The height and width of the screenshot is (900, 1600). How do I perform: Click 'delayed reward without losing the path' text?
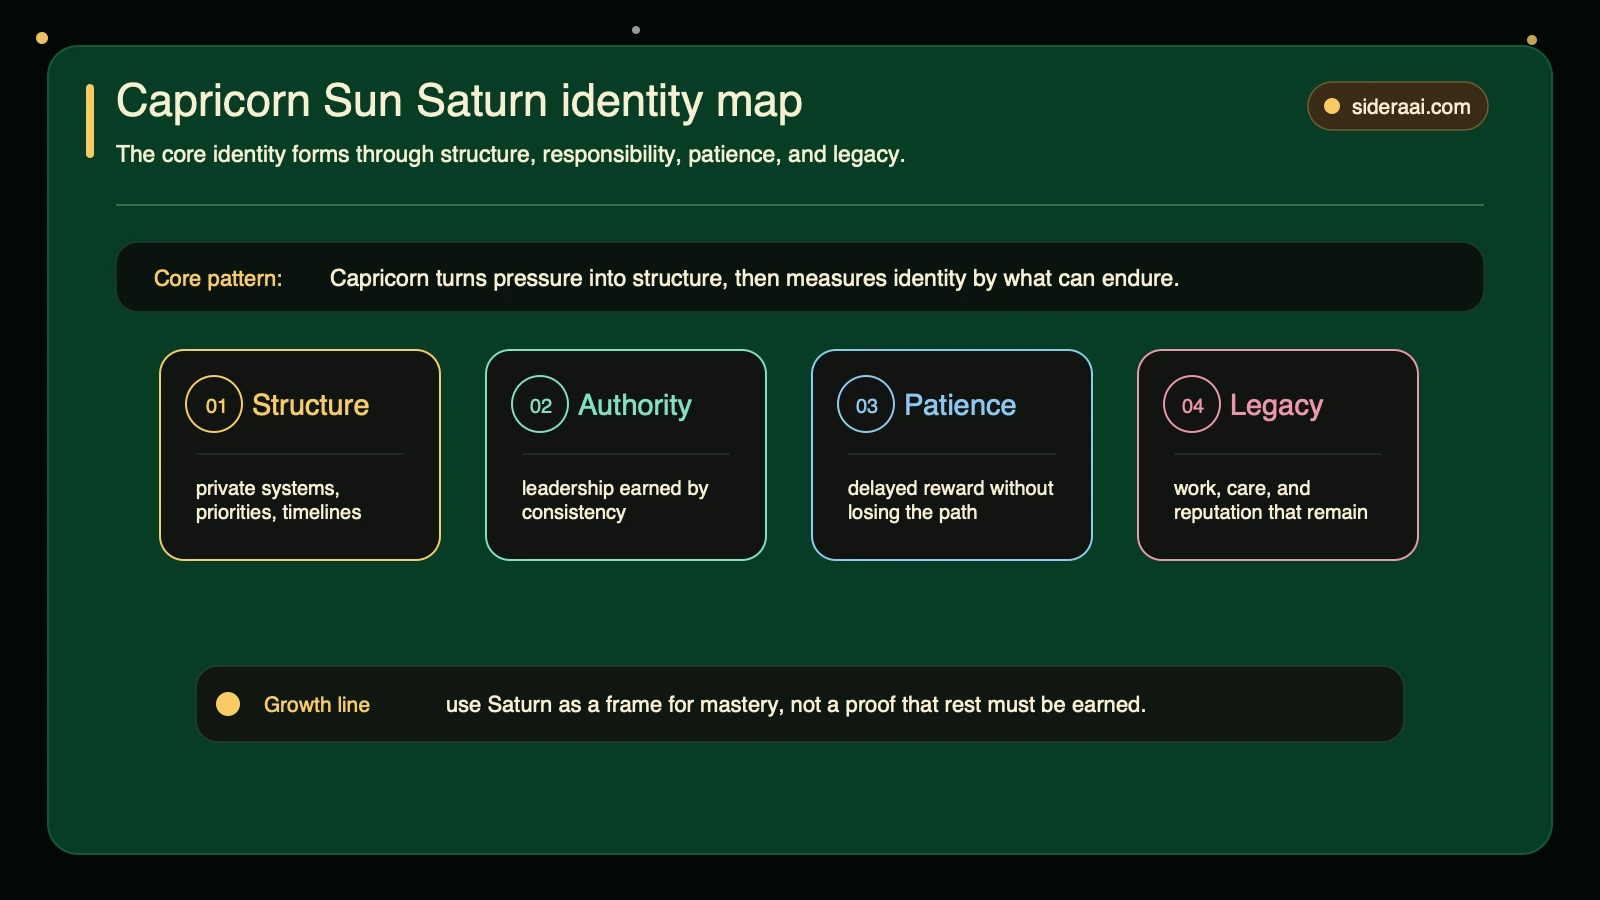[x=950, y=500]
